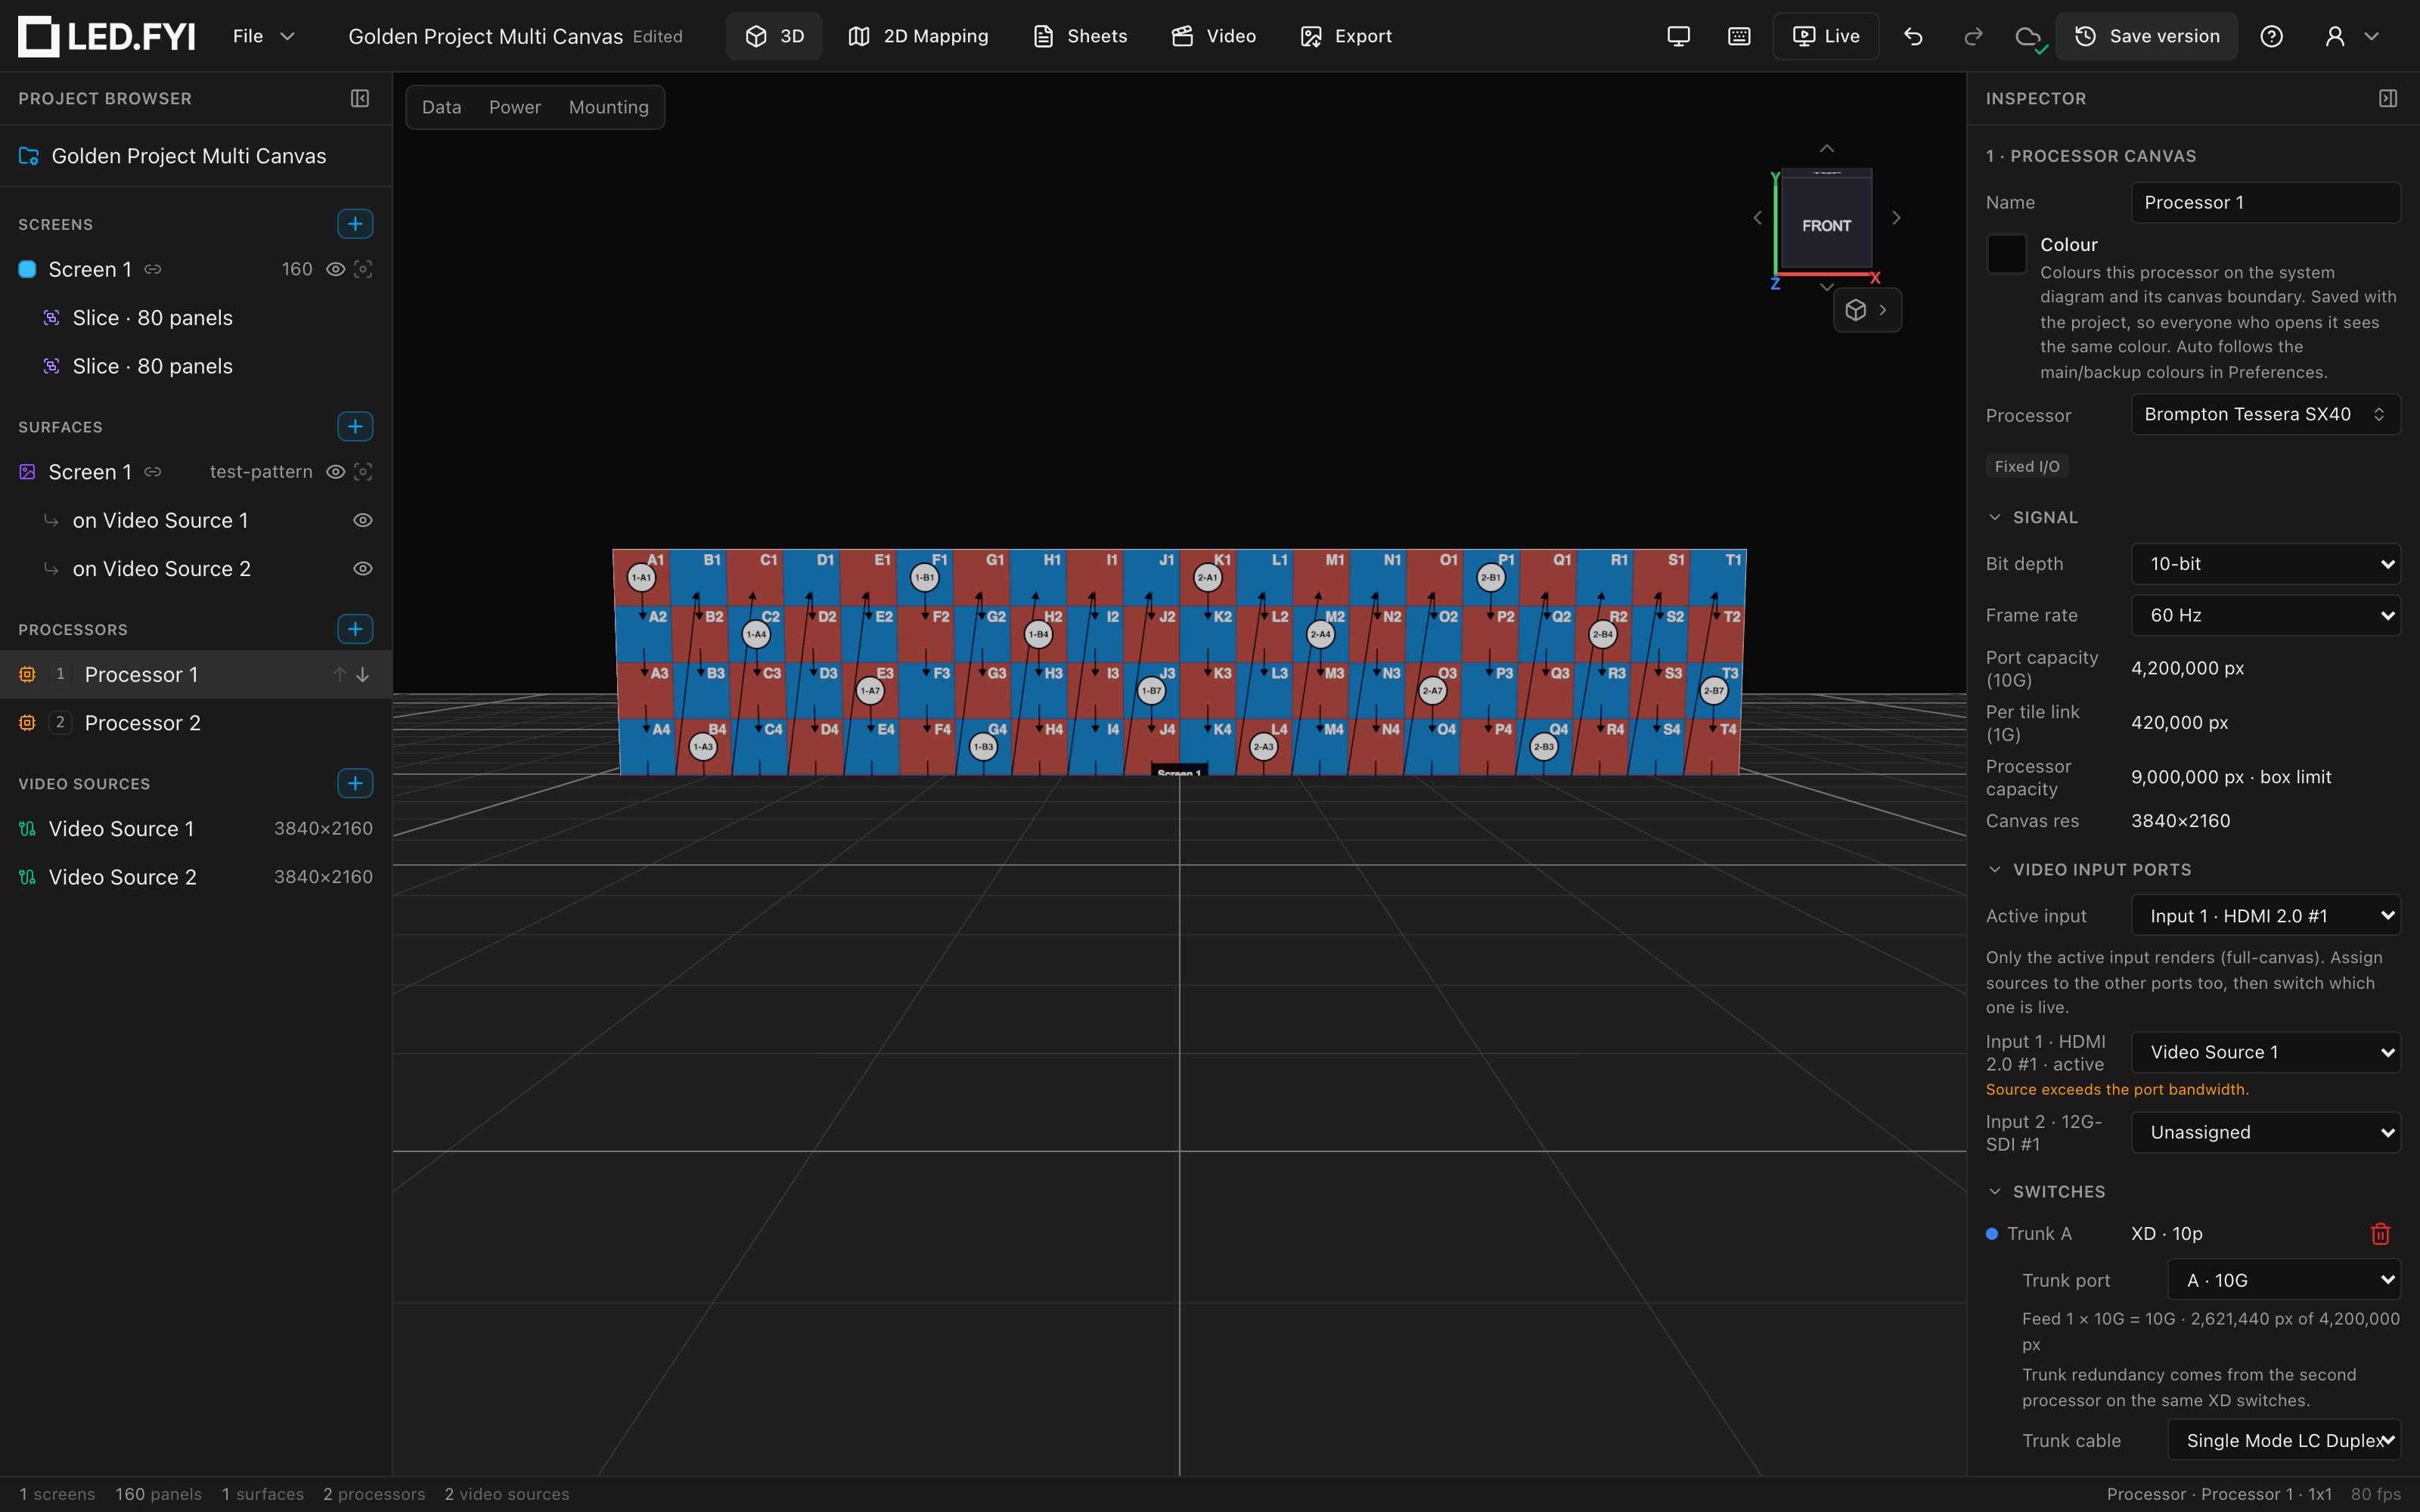The width and height of the screenshot is (2420, 1512).
Task: Click the Save version button
Action: click(x=2146, y=36)
